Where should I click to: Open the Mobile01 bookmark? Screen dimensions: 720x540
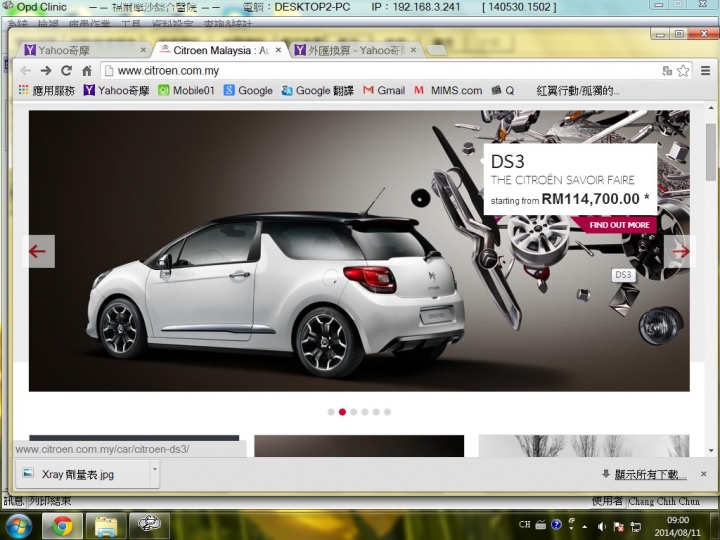click(x=186, y=90)
